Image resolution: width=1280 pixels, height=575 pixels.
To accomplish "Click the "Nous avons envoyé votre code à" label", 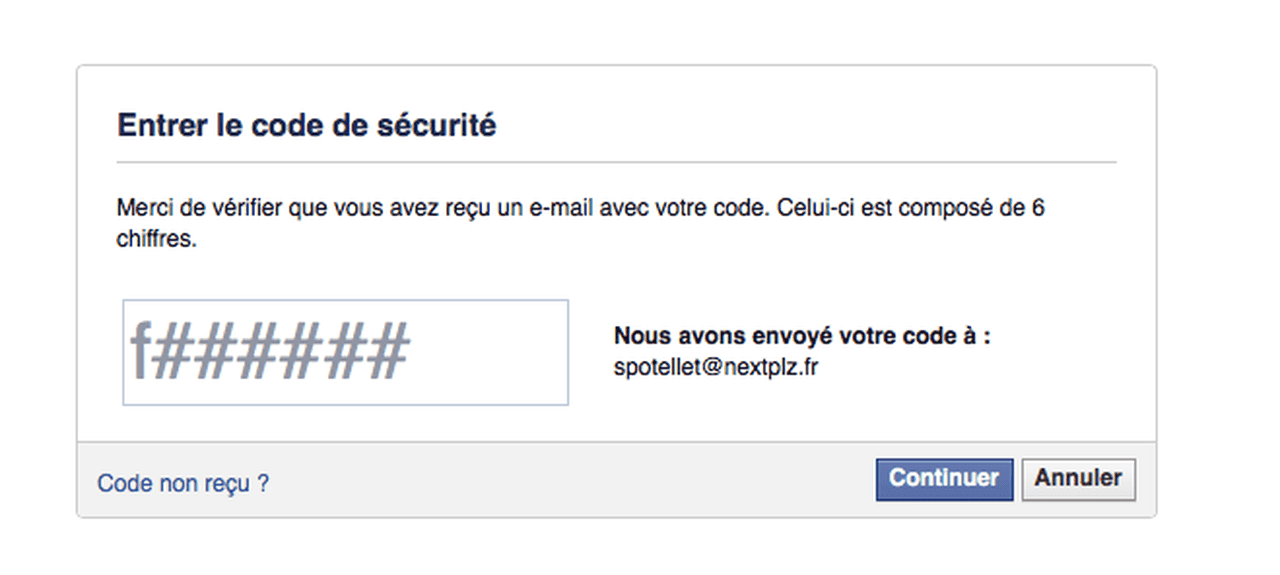I will pyautogui.click(x=801, y=336).
